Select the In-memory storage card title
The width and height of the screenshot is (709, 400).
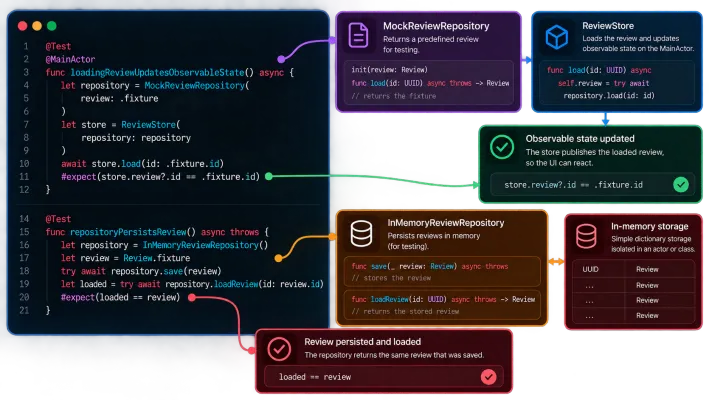(649, 226)
